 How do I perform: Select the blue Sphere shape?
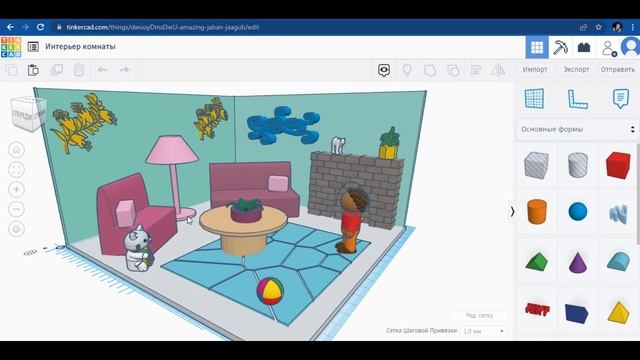click(x=578, y=211)
